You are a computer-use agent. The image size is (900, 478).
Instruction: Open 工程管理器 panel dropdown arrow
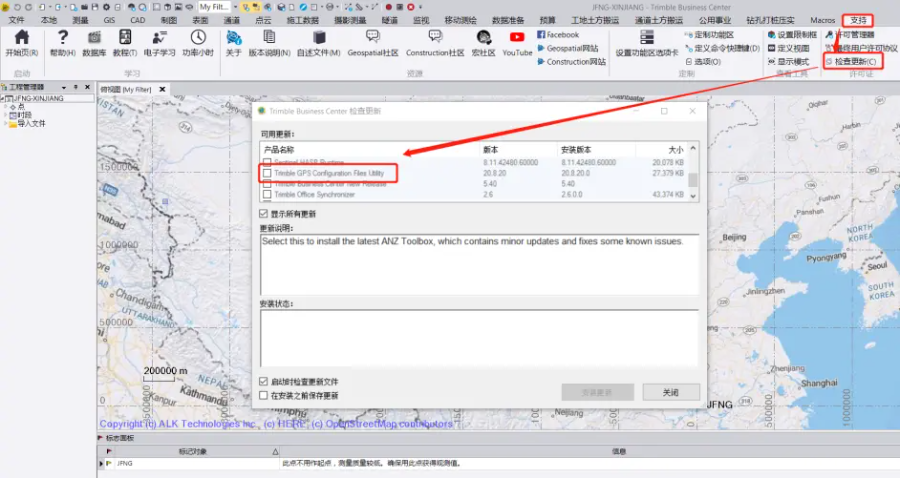pos(64,87)
